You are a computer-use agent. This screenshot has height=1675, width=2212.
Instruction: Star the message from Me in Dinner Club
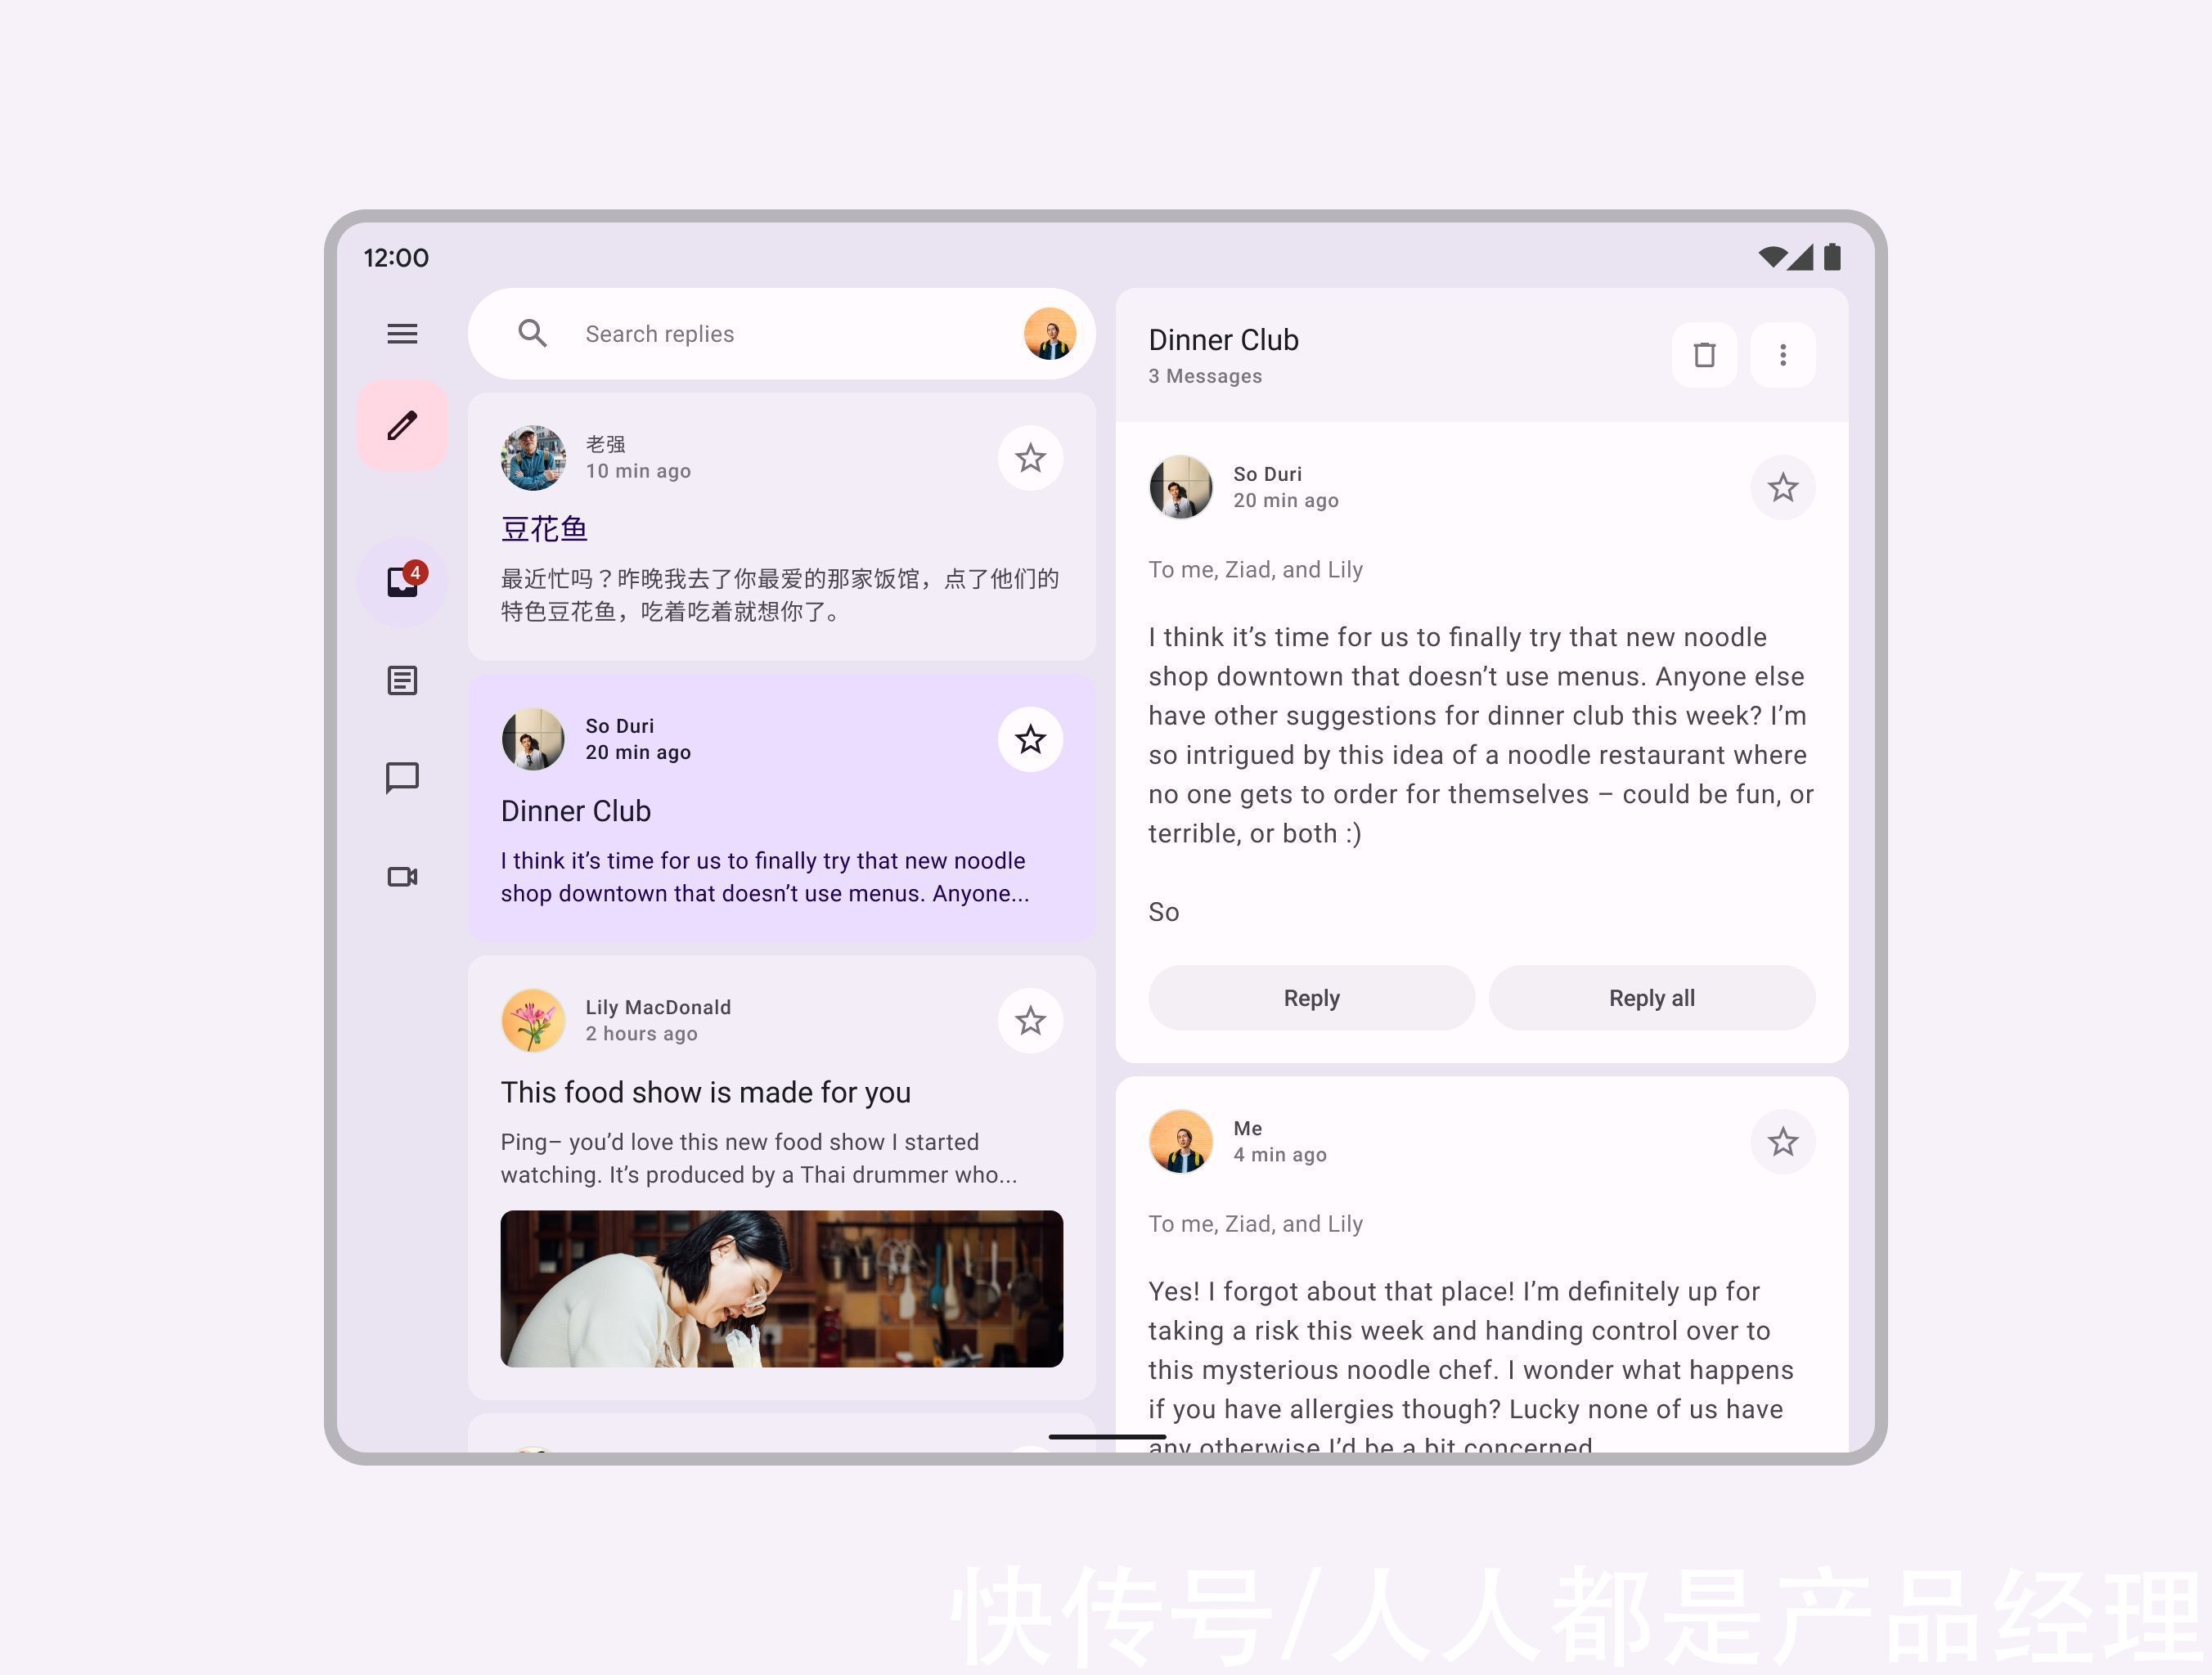tap(1783, 1142)
